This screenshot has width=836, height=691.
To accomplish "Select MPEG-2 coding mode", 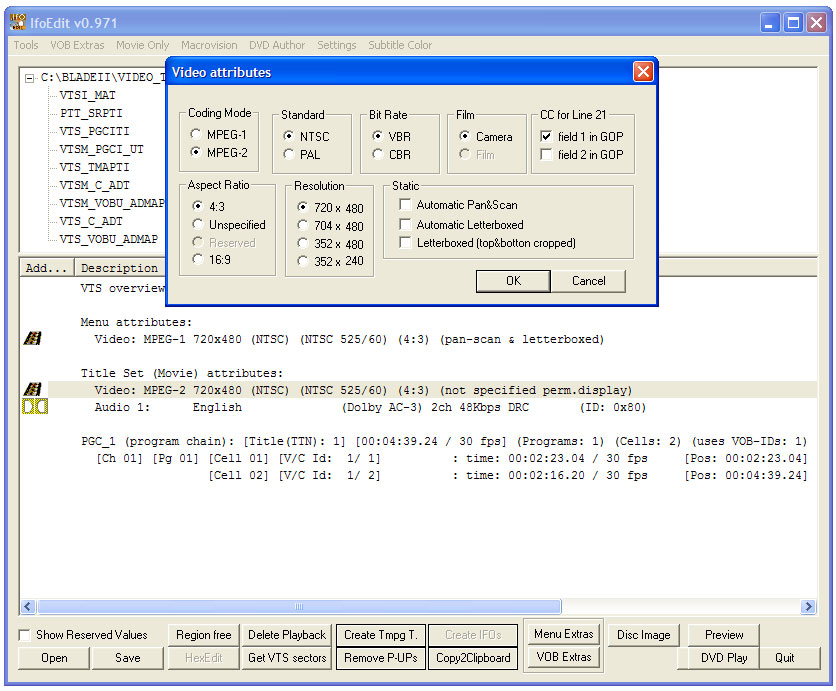I will coord(196,152).
